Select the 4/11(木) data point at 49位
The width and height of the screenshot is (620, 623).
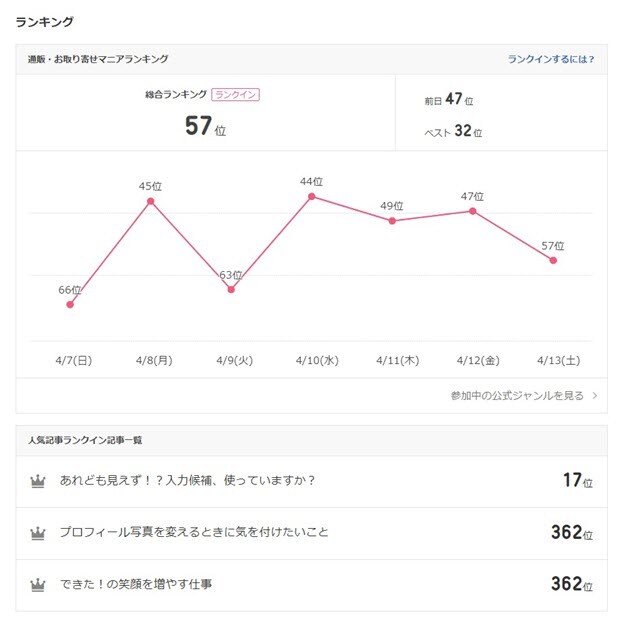click(392, 221)
